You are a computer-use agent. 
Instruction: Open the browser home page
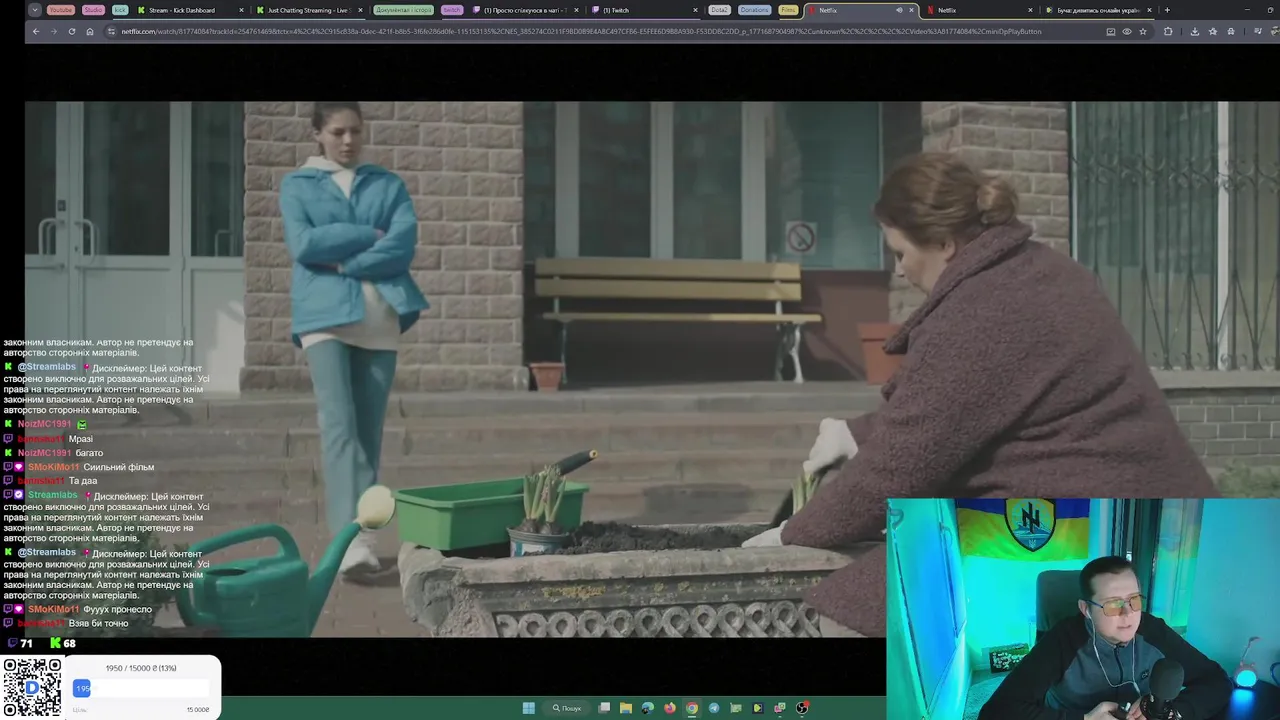click(x=90, y=31)
